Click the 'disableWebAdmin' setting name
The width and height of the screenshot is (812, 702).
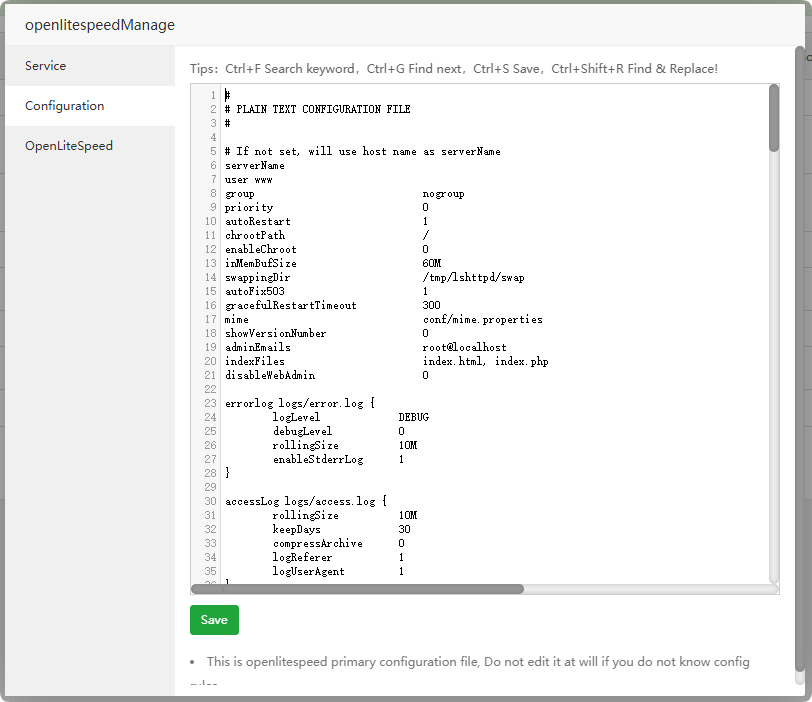(x=270, y=375)
